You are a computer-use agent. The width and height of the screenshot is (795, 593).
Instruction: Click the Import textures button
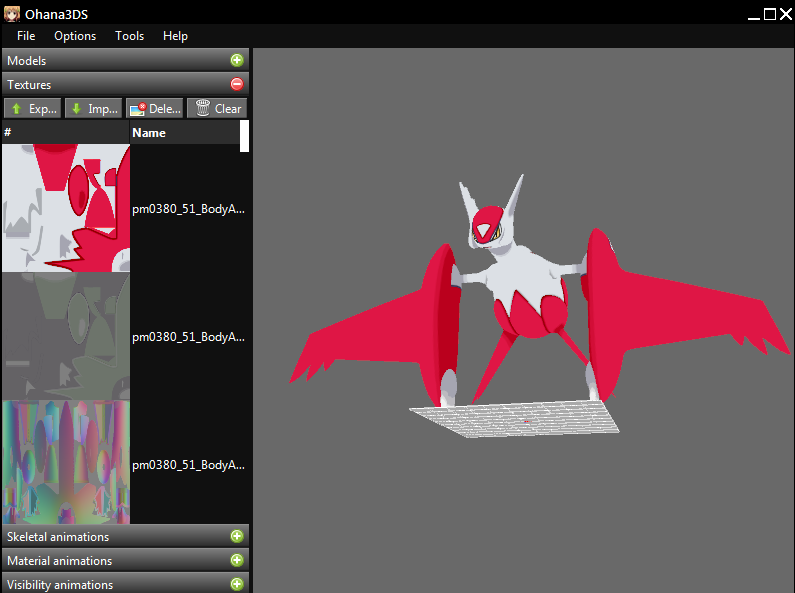(x=93, y=108)
